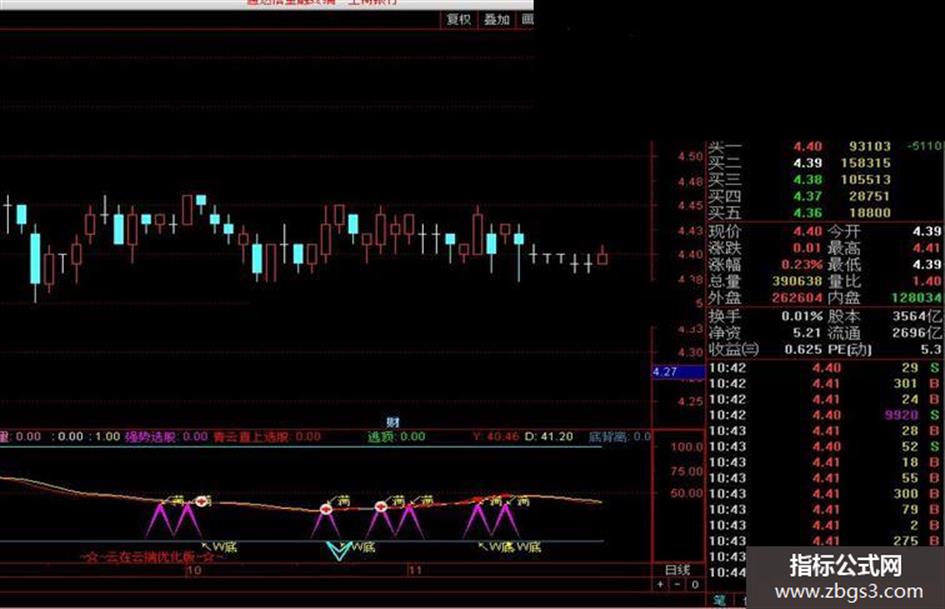
Task: Click the D: 41.20 indicator value
Action: (548, 436)
